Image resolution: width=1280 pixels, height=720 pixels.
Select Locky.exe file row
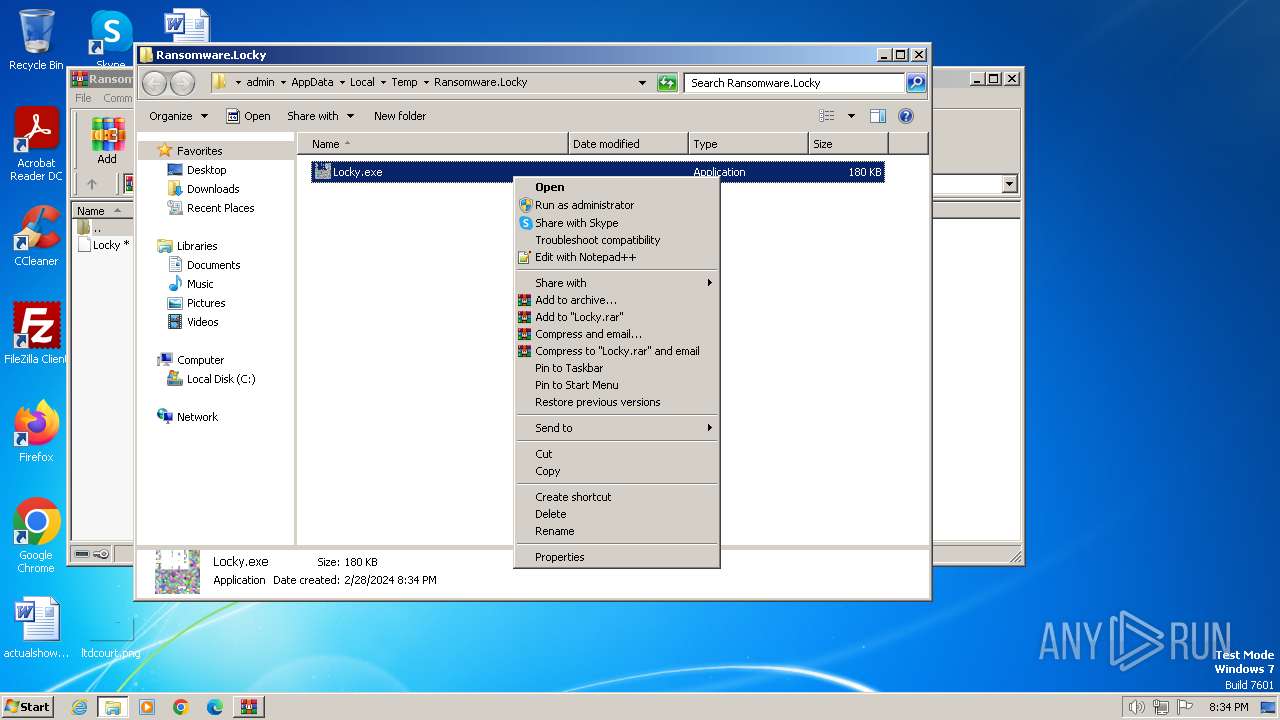point(598,172)
